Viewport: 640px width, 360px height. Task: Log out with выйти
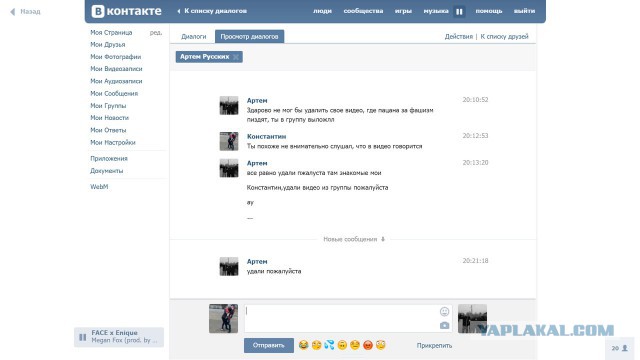(524, 11)
